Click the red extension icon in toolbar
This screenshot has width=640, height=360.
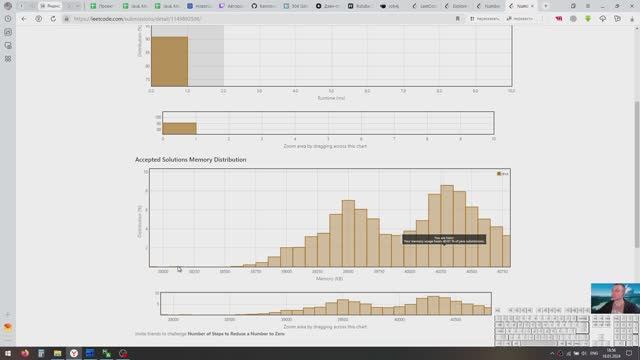point(558,19)
